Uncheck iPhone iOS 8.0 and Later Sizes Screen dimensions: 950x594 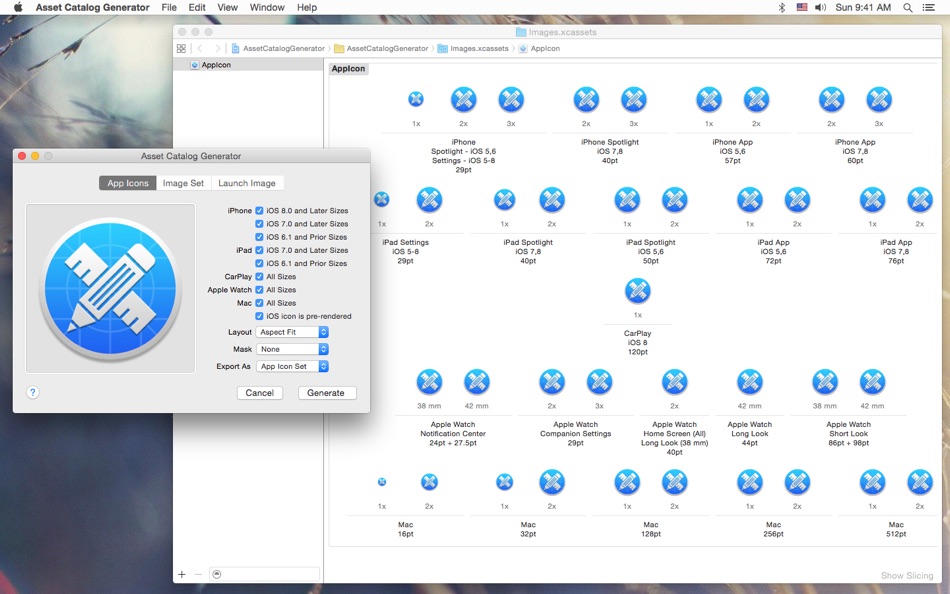pos(259,210)
